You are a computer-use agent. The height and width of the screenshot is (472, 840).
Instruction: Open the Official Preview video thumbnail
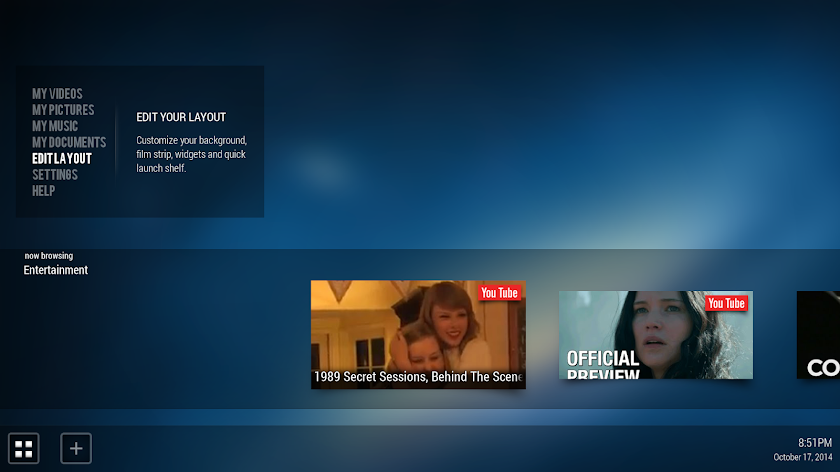click(x=656, y=335)
